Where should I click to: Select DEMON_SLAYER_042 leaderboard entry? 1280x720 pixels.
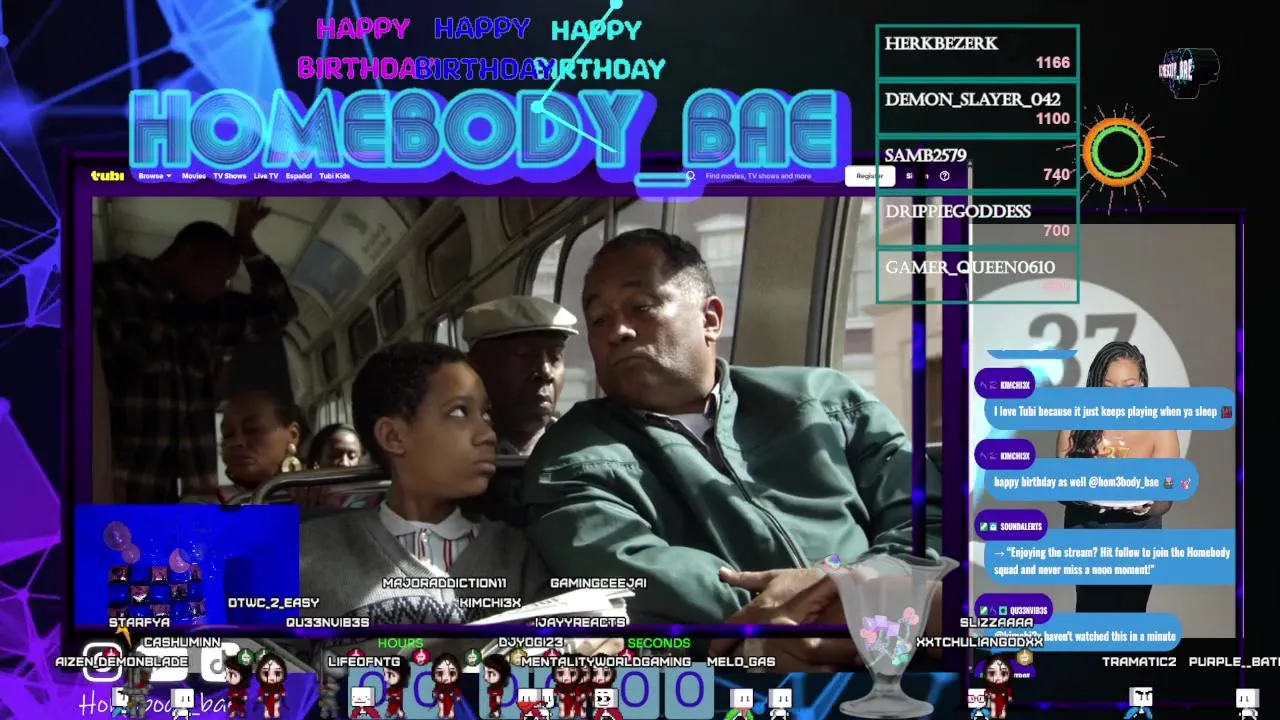977,108
